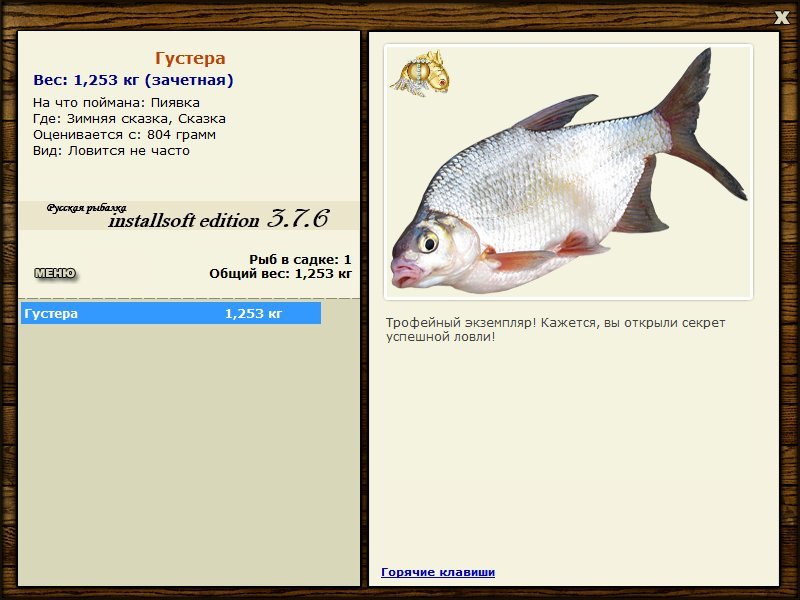Screen dimensions: 800x600
Task: Click 'На что поймана: Пиявка' line
Action: point(116,103)
